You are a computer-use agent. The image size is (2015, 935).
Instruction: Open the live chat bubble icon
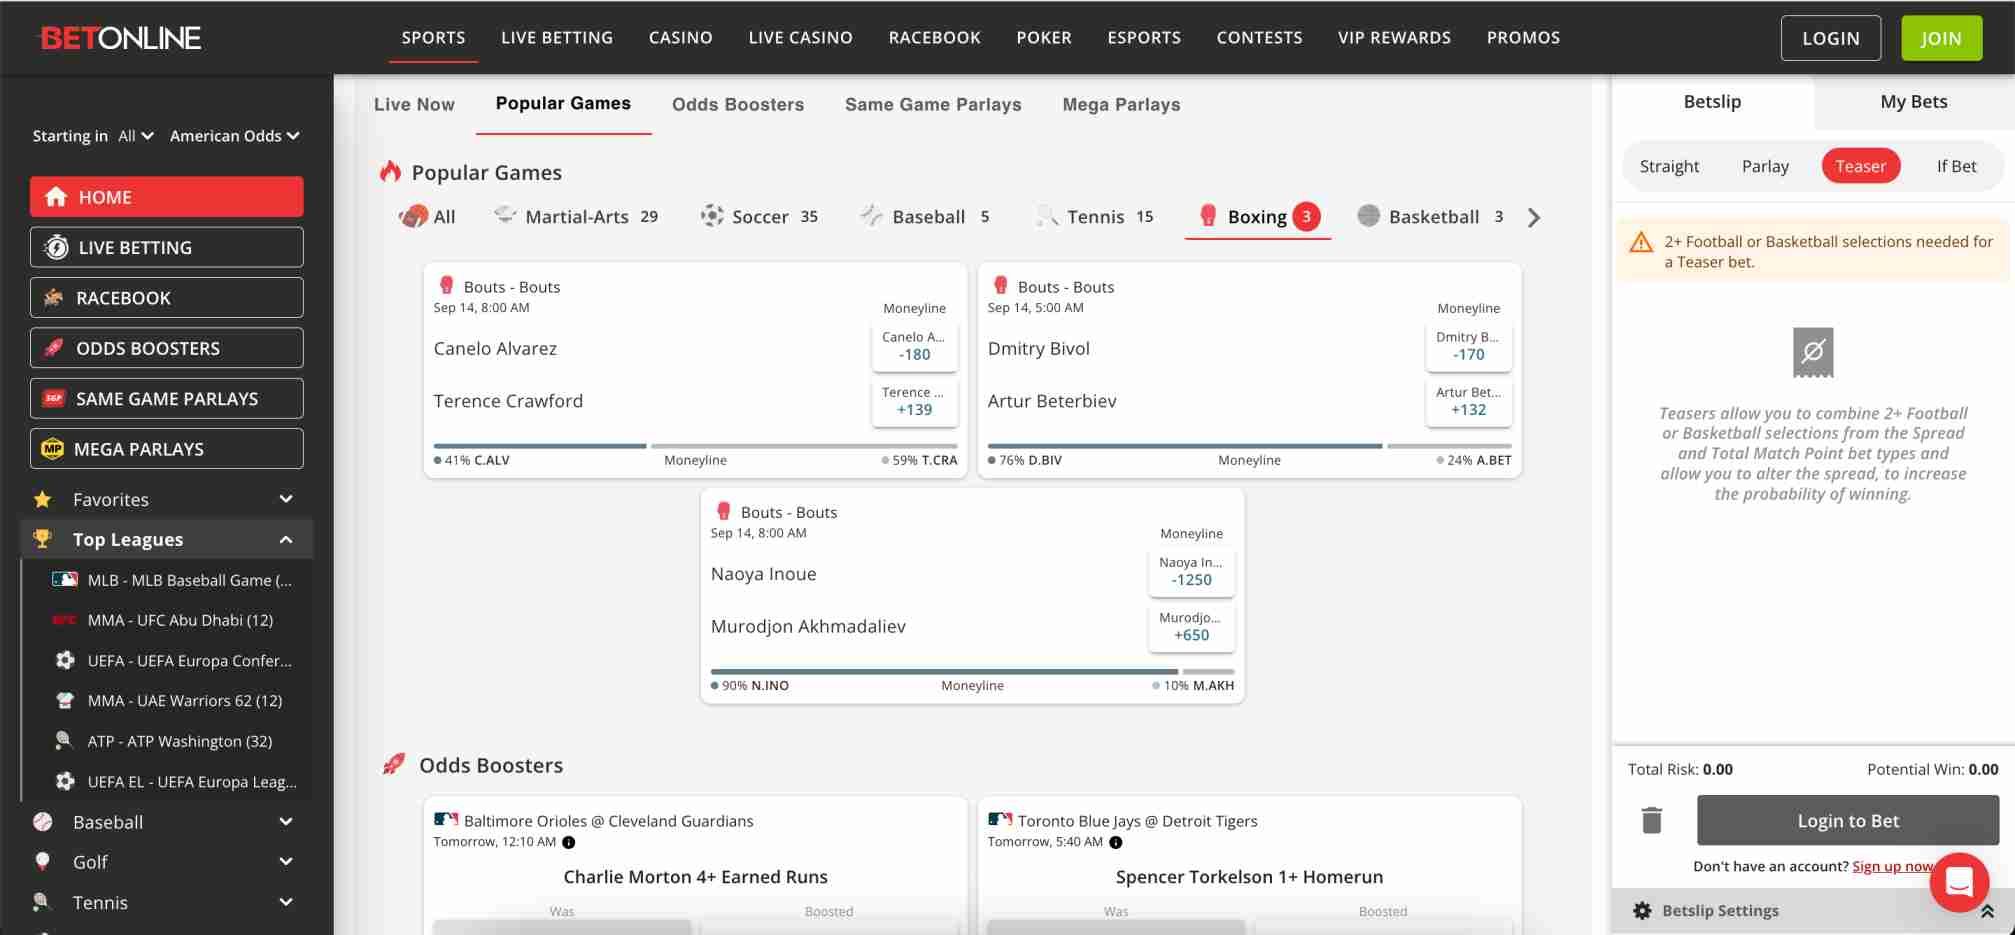click(x=1959, y=882)
